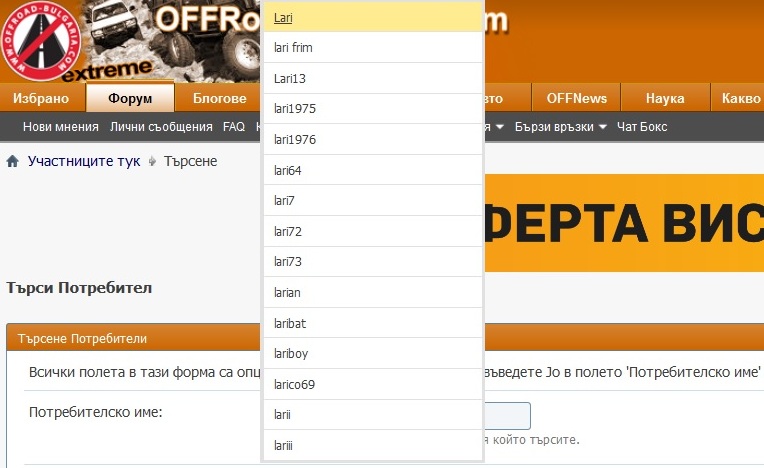Screen dimensions: 764x468
Task: Open the Offroad-Bulgaria site logo
Action: (x=41, y=41)
